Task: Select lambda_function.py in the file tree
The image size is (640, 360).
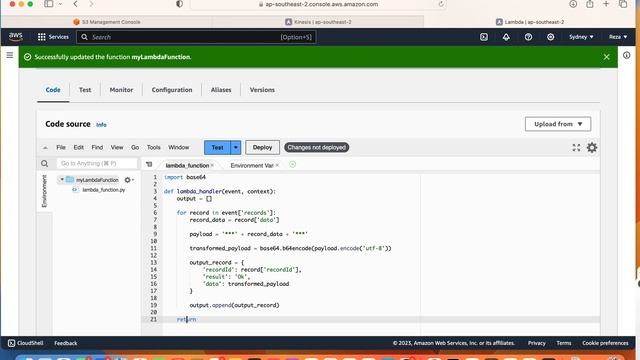Action: pyautogui.click(x=104, y=190)
